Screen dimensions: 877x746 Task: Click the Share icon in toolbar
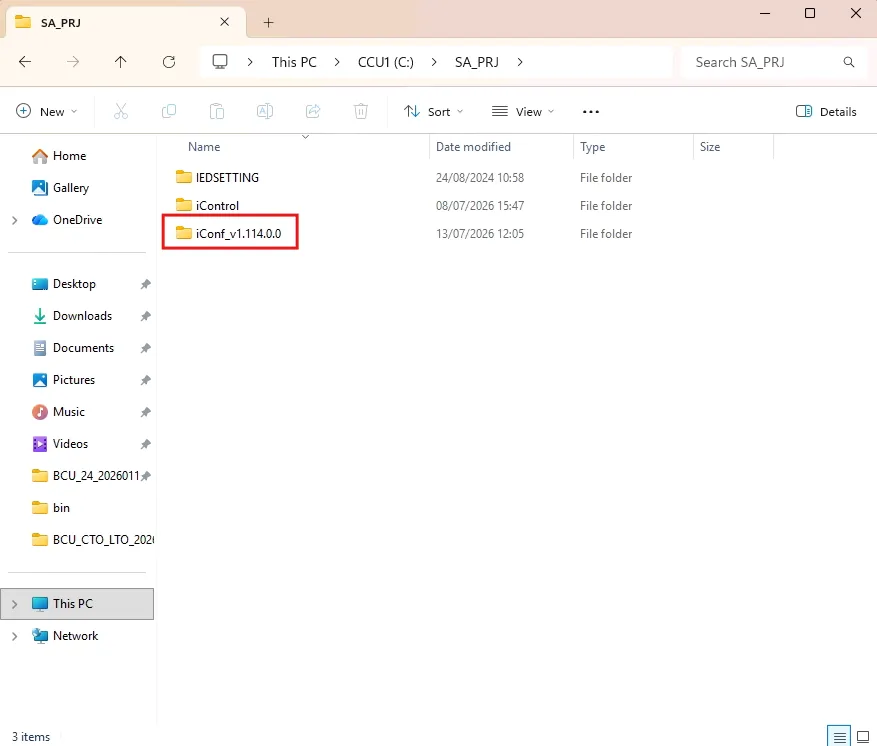click(313, 112)
